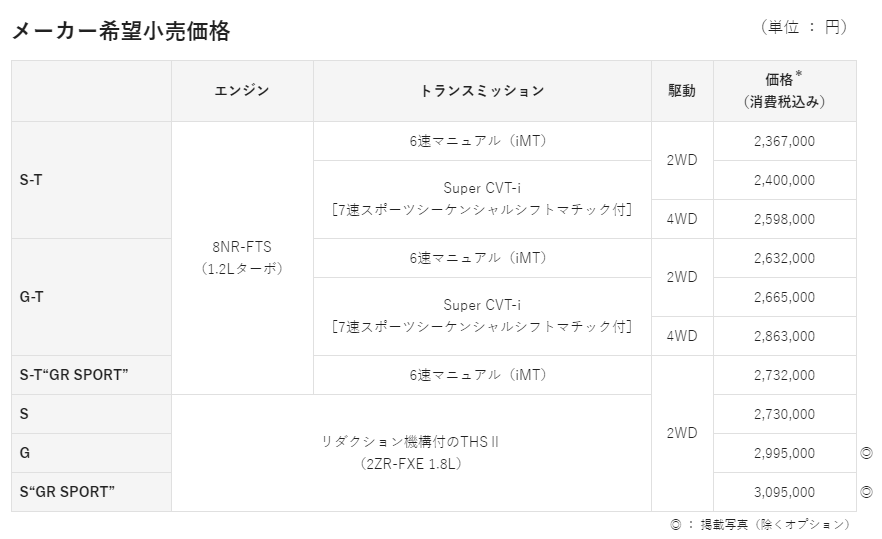882x539 pixels.
Task: Click the 駆動 column header
Action: 682,91
